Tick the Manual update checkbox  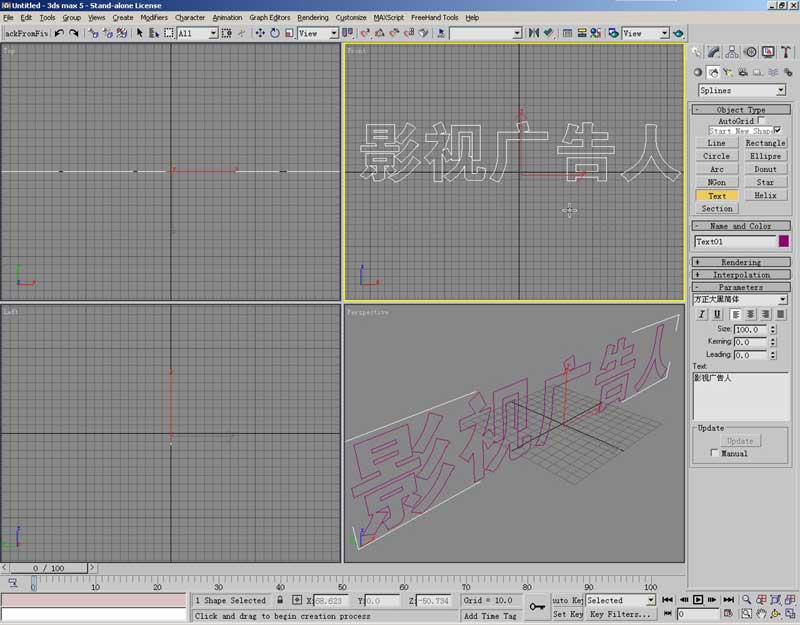point(712,453)
